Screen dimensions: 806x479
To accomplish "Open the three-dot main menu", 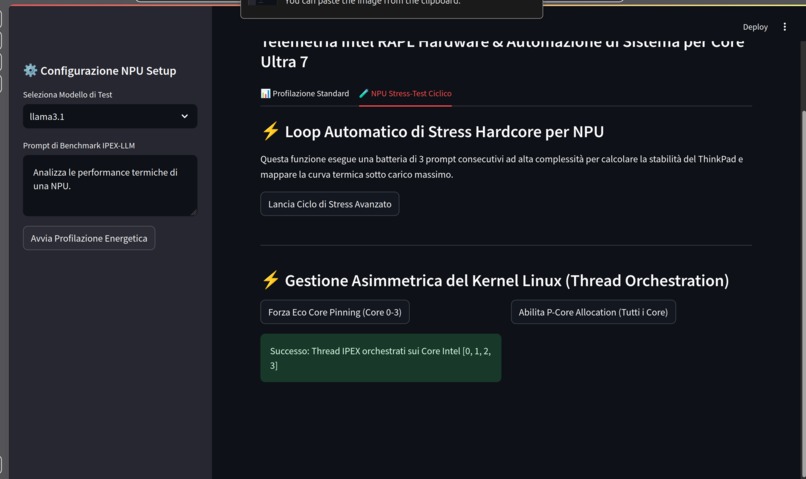I will (x=784, y=27).
